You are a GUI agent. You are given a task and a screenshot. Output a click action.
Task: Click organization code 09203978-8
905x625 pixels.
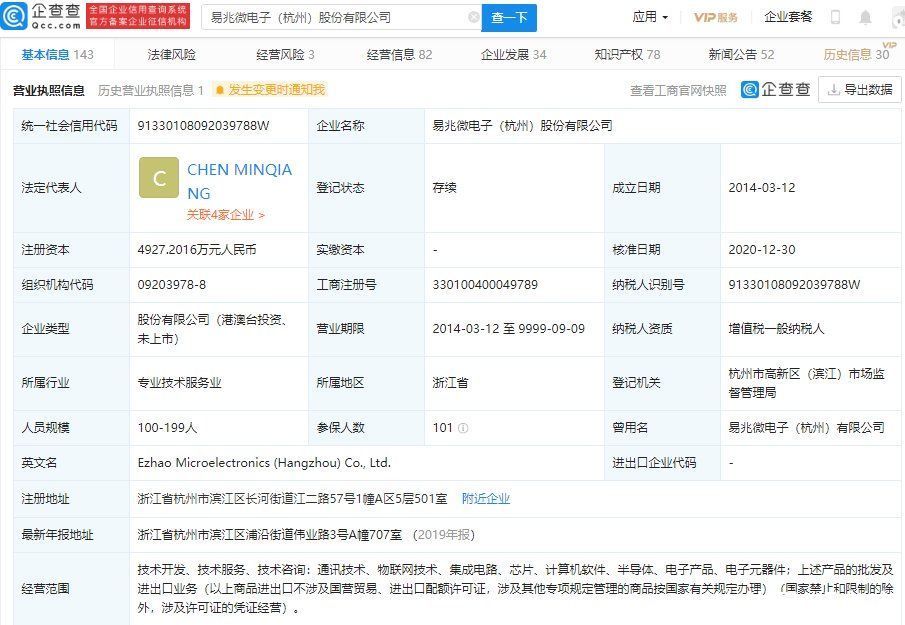pos(171,285)
